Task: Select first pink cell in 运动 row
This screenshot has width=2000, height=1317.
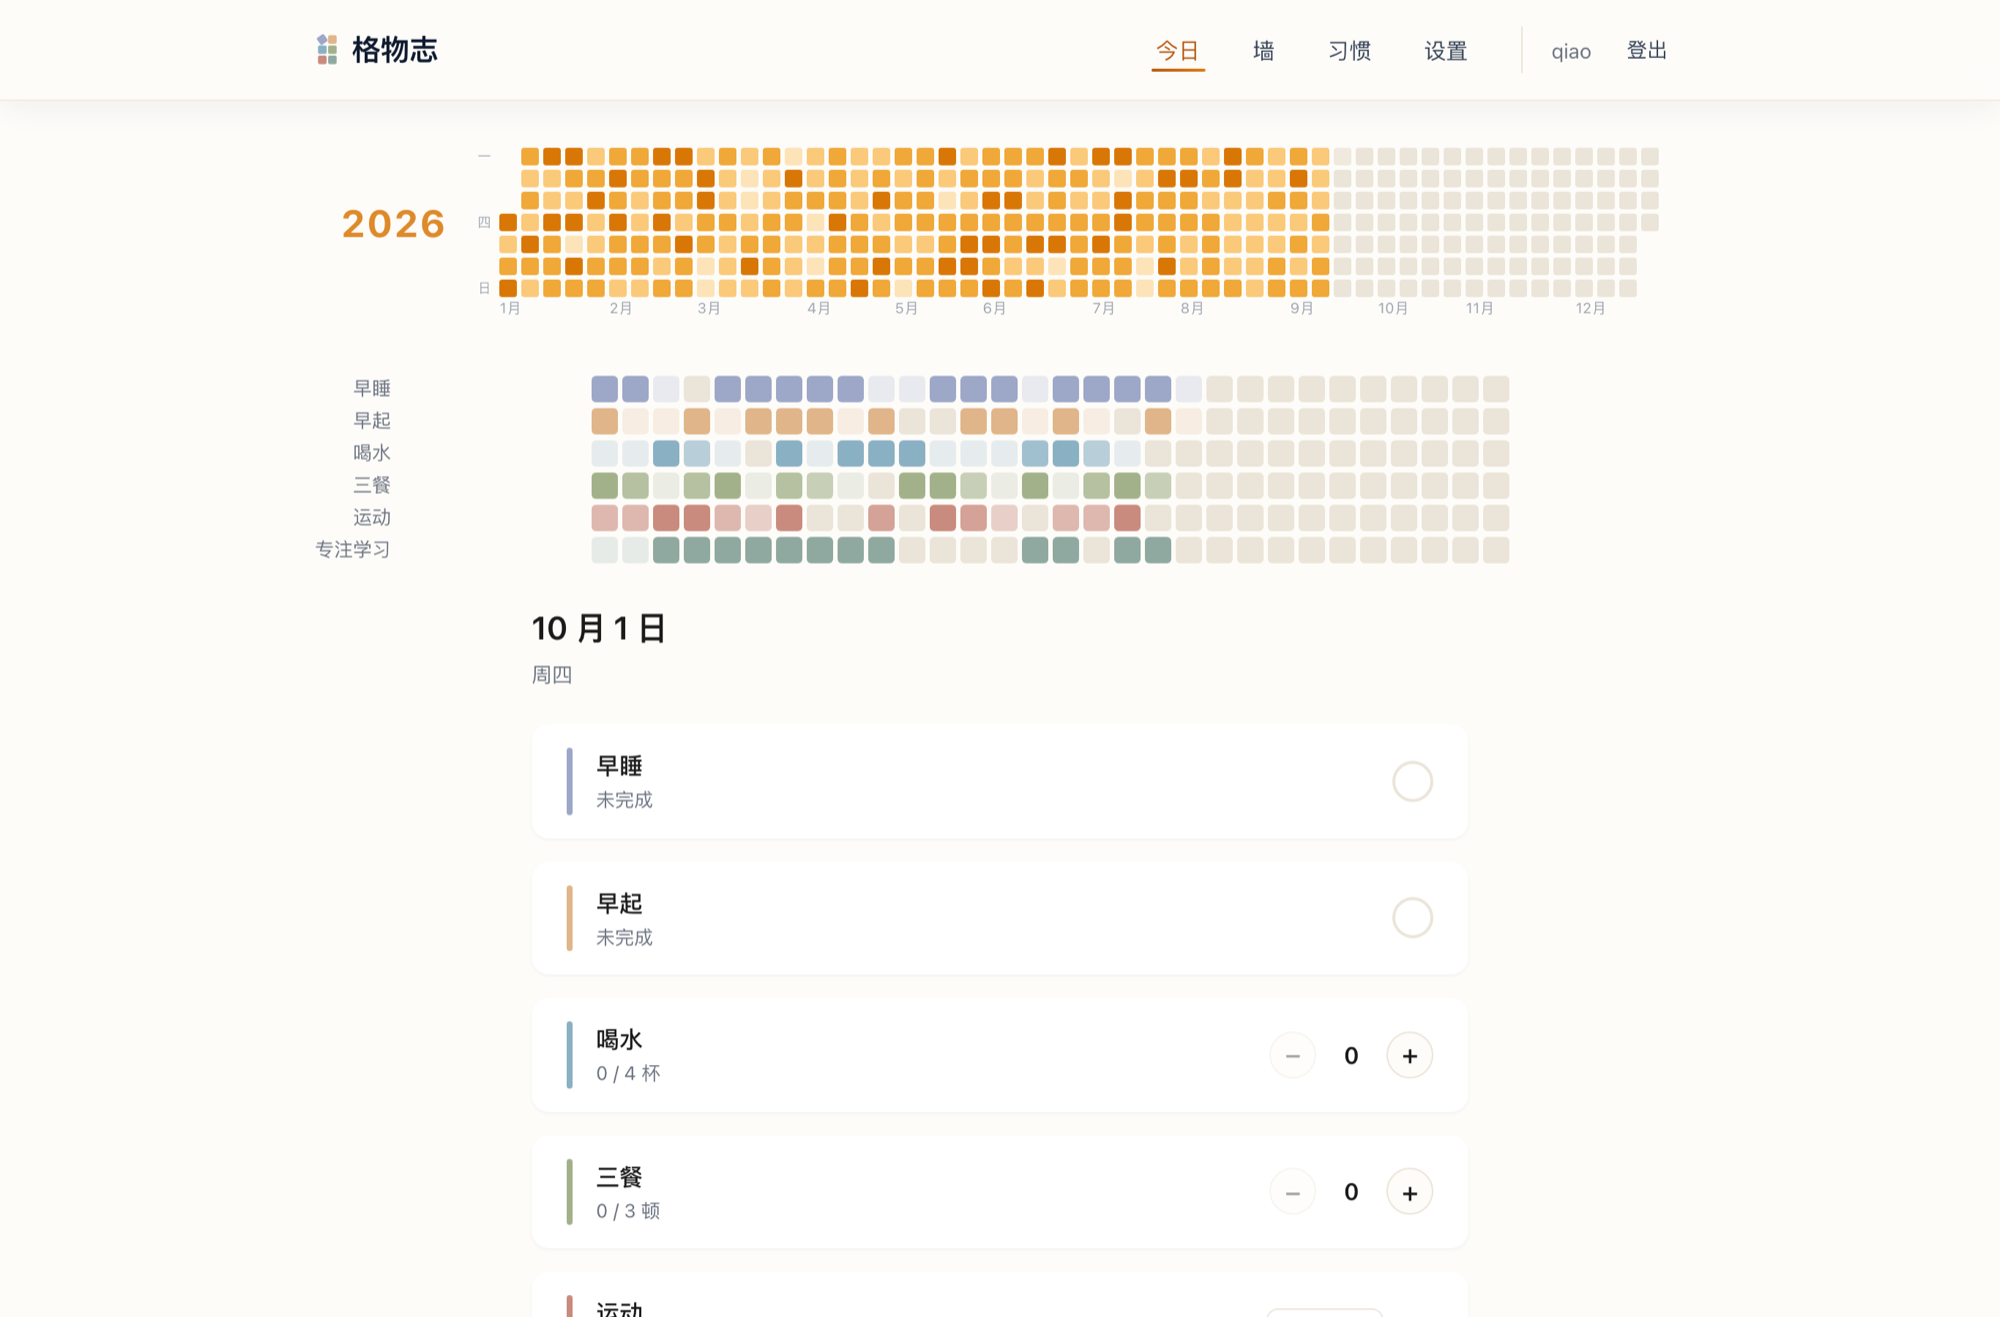Action: 604,517
